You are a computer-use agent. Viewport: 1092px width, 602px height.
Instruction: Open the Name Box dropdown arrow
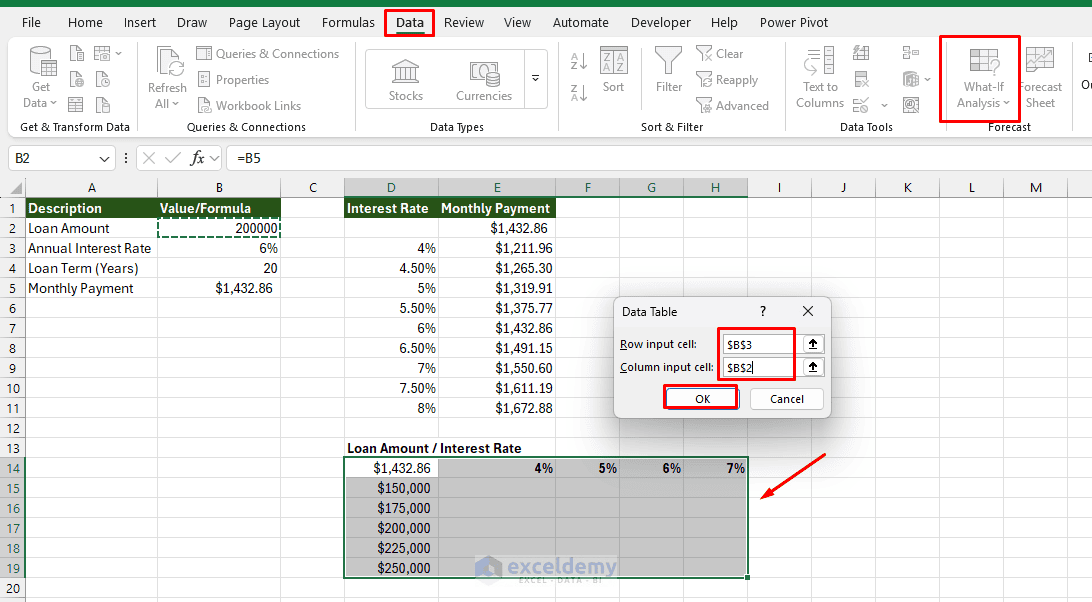(x=104, y=159)
